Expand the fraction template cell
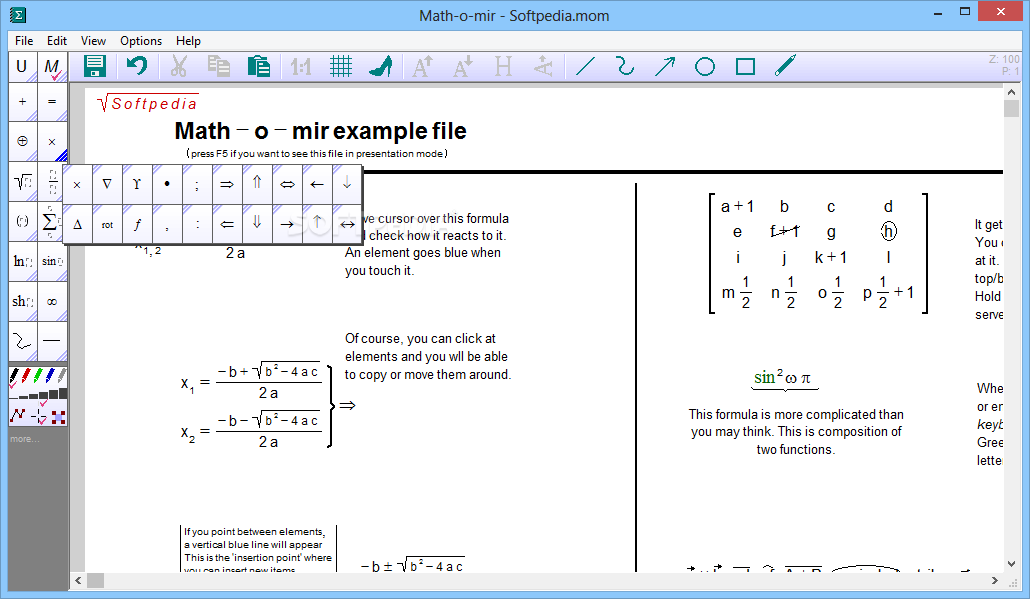The width and height of the screenshot is (1030, 599). 51,181
